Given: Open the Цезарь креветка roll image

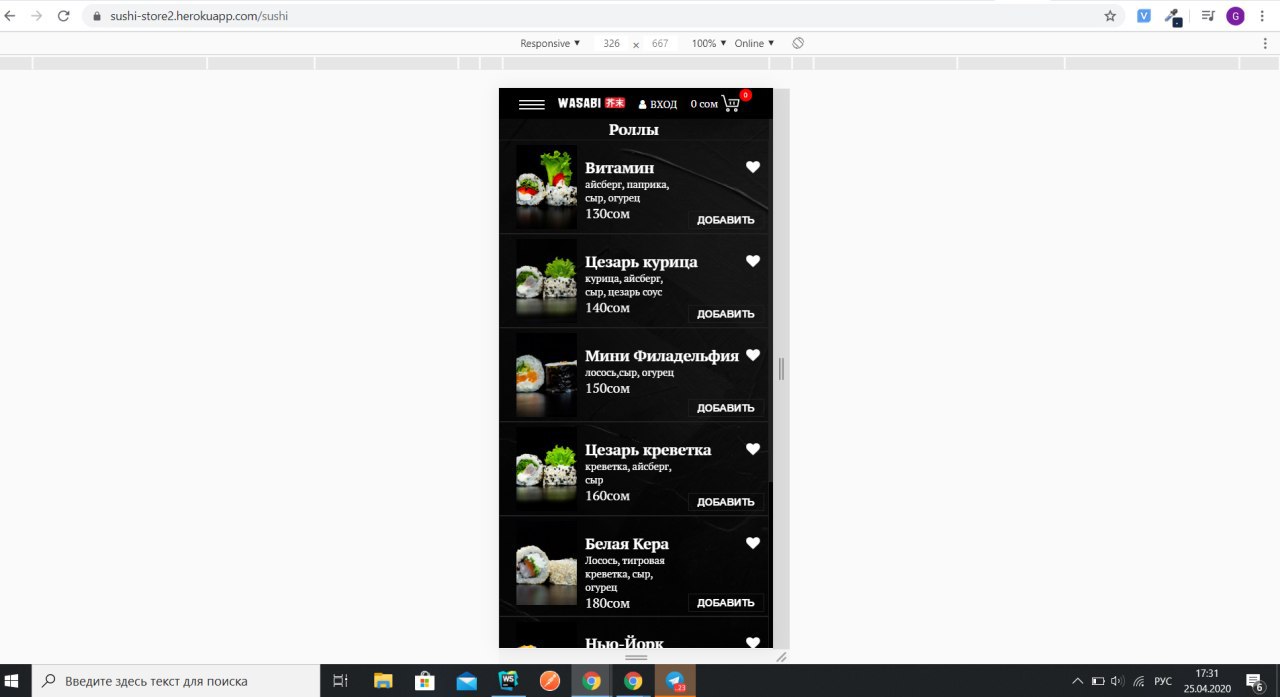Looking at the screenshot, I should [x=546, y=469].
